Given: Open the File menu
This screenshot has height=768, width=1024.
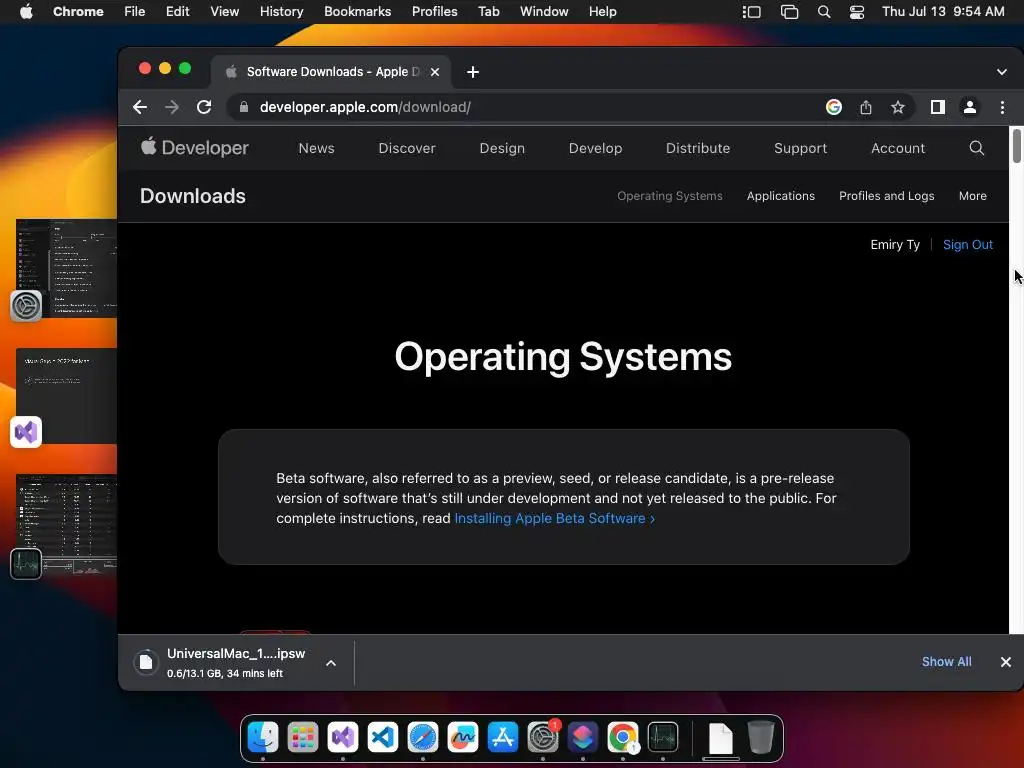Looking at the screenshot, I should click(135, 12).
